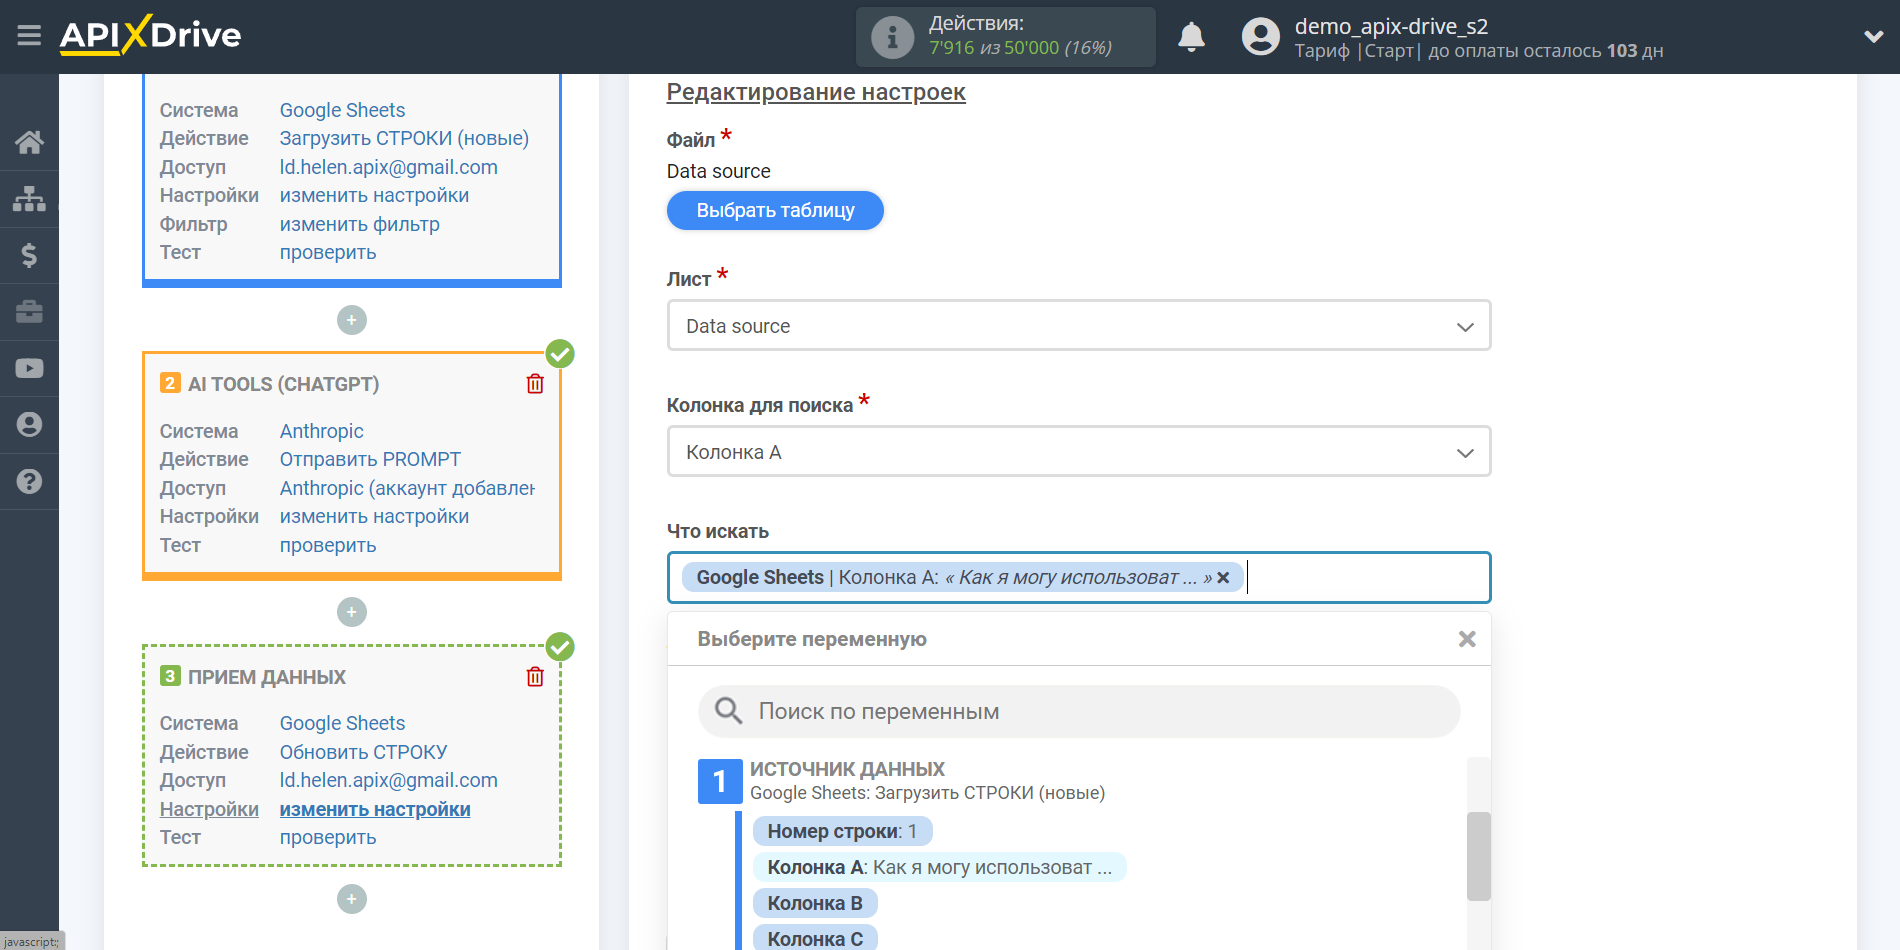
Task: Open the billing dollar sidebar icon
Action: [29, 255]
